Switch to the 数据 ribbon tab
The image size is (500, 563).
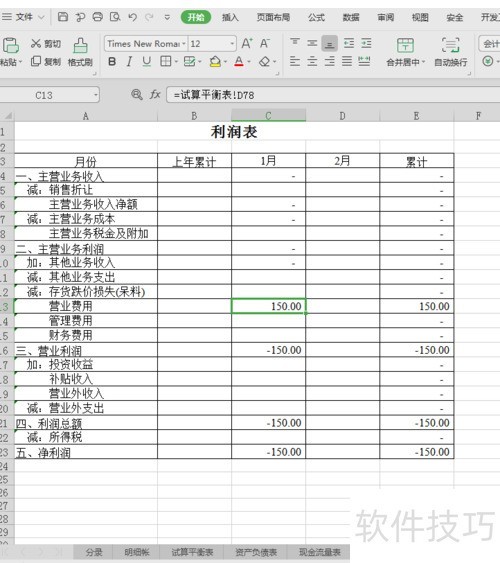(351, 17)
